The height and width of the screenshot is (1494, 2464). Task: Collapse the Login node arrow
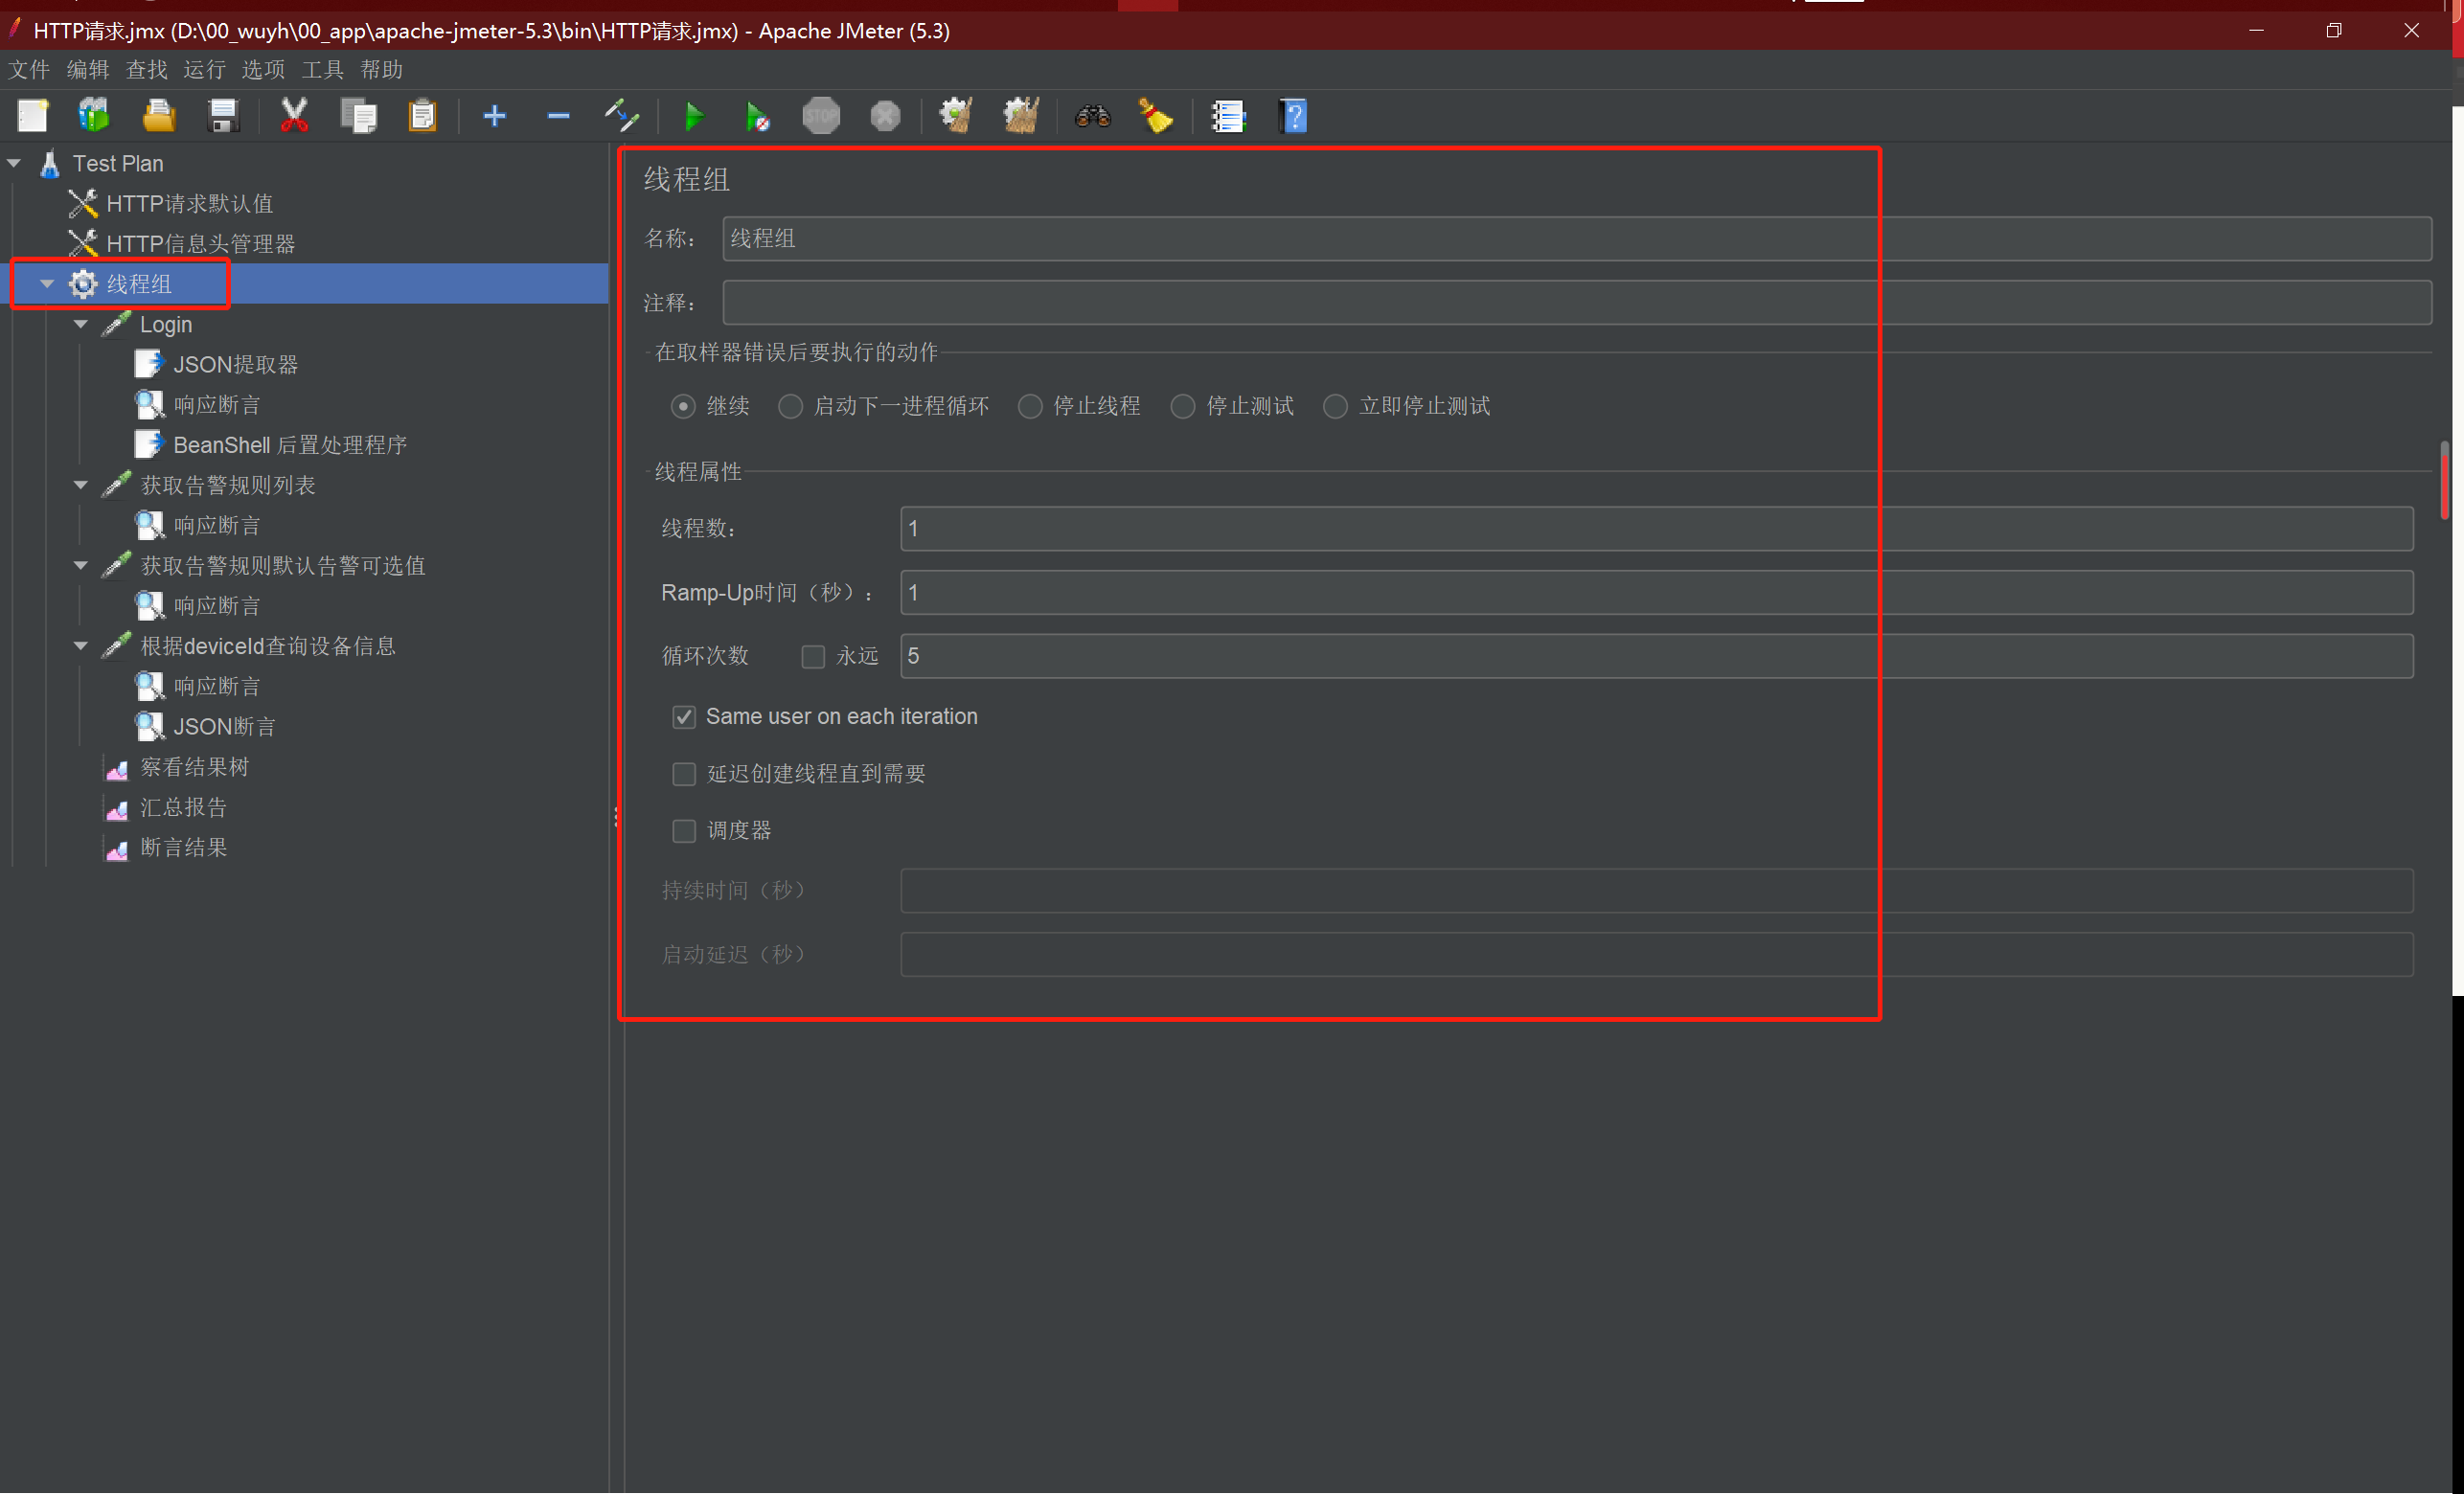click(81, 324)
